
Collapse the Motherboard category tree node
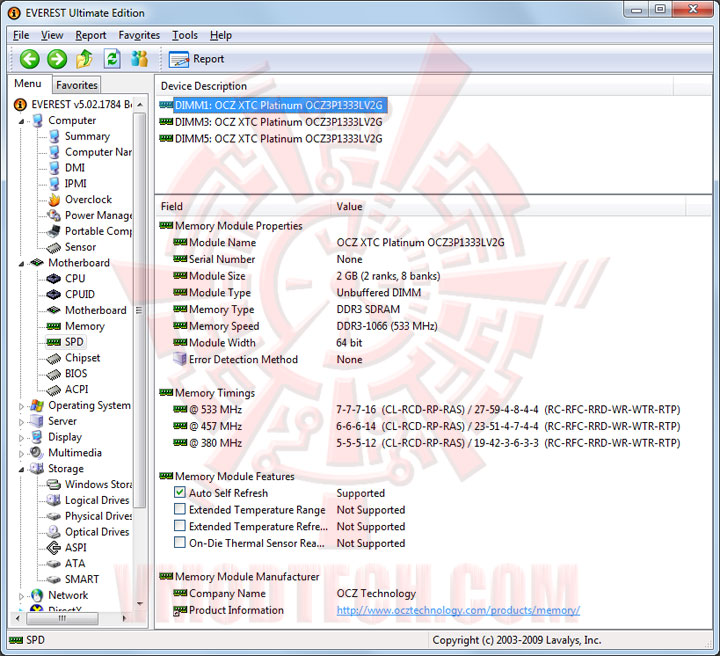point(21,264)
